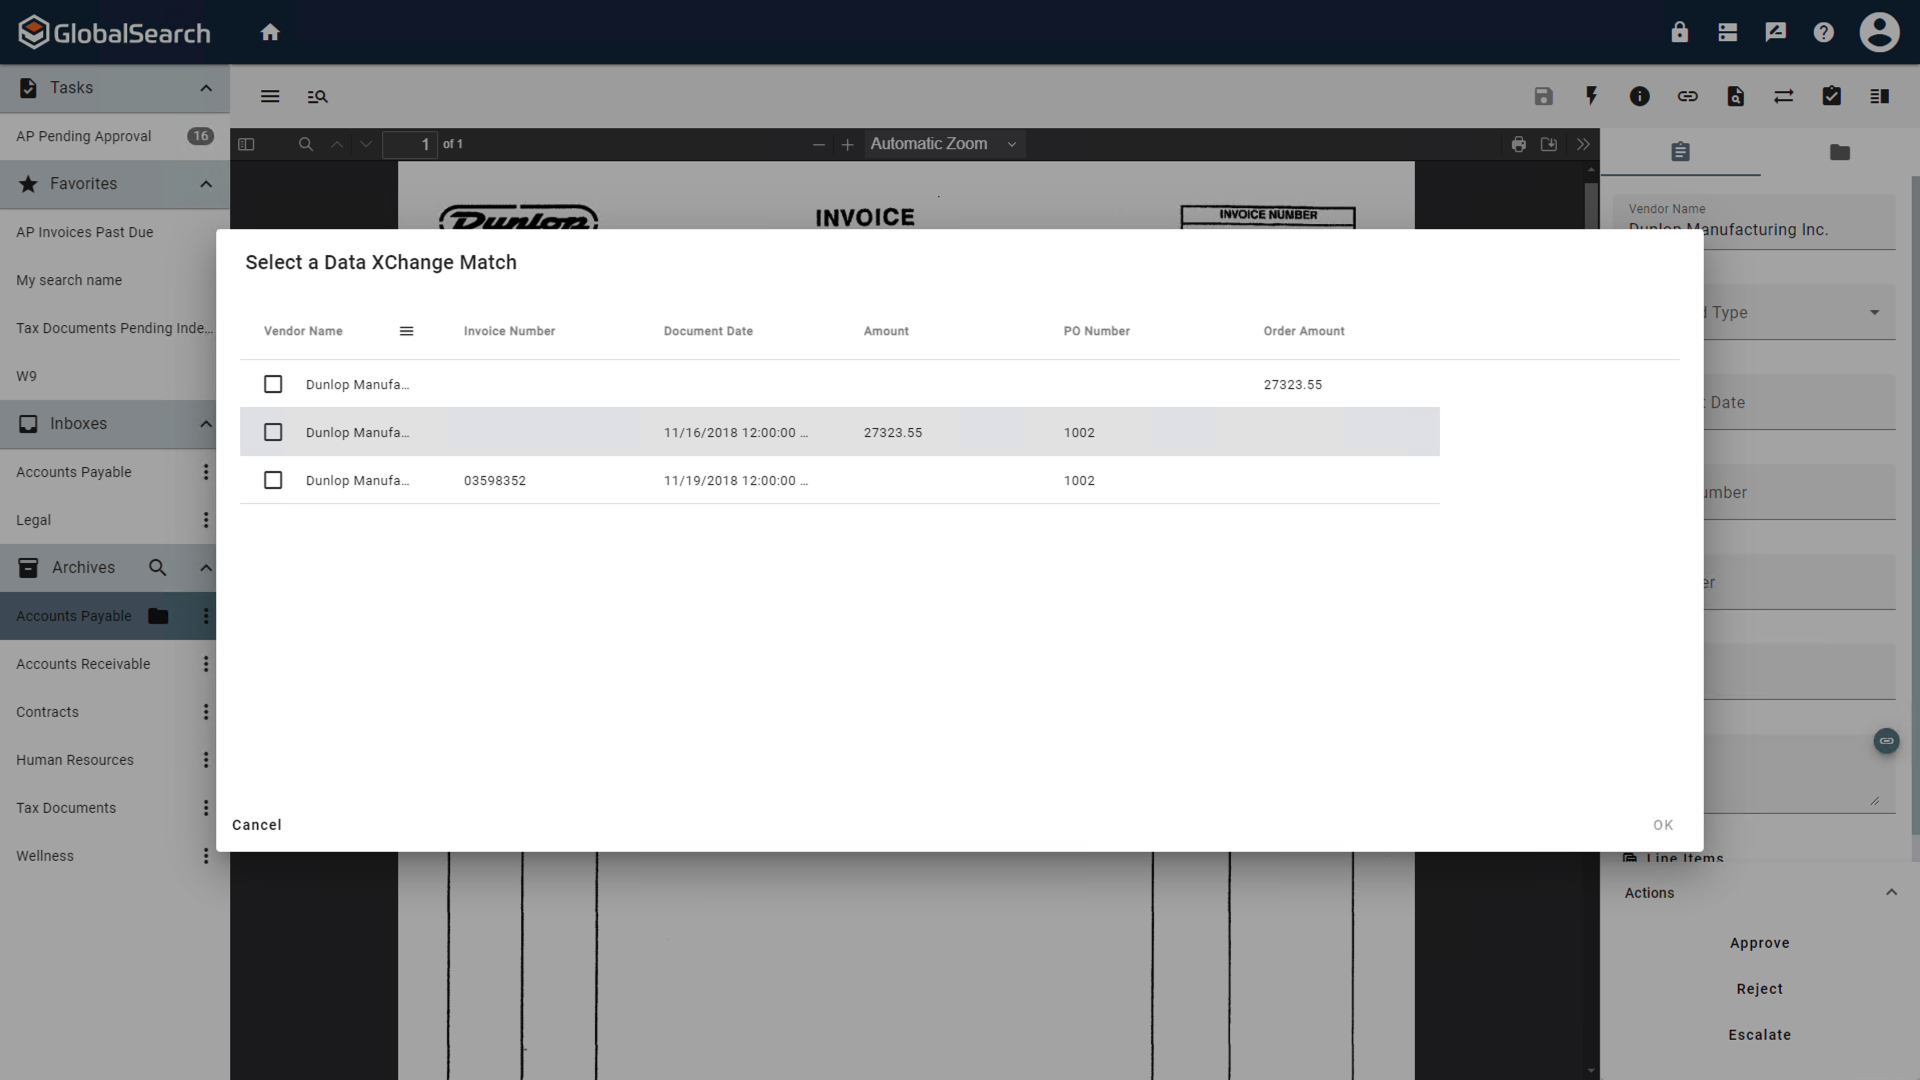Click the help question mark icon
Image resolution: width=1920 pixels, height=1080 pixels.
pos(1823,32)
